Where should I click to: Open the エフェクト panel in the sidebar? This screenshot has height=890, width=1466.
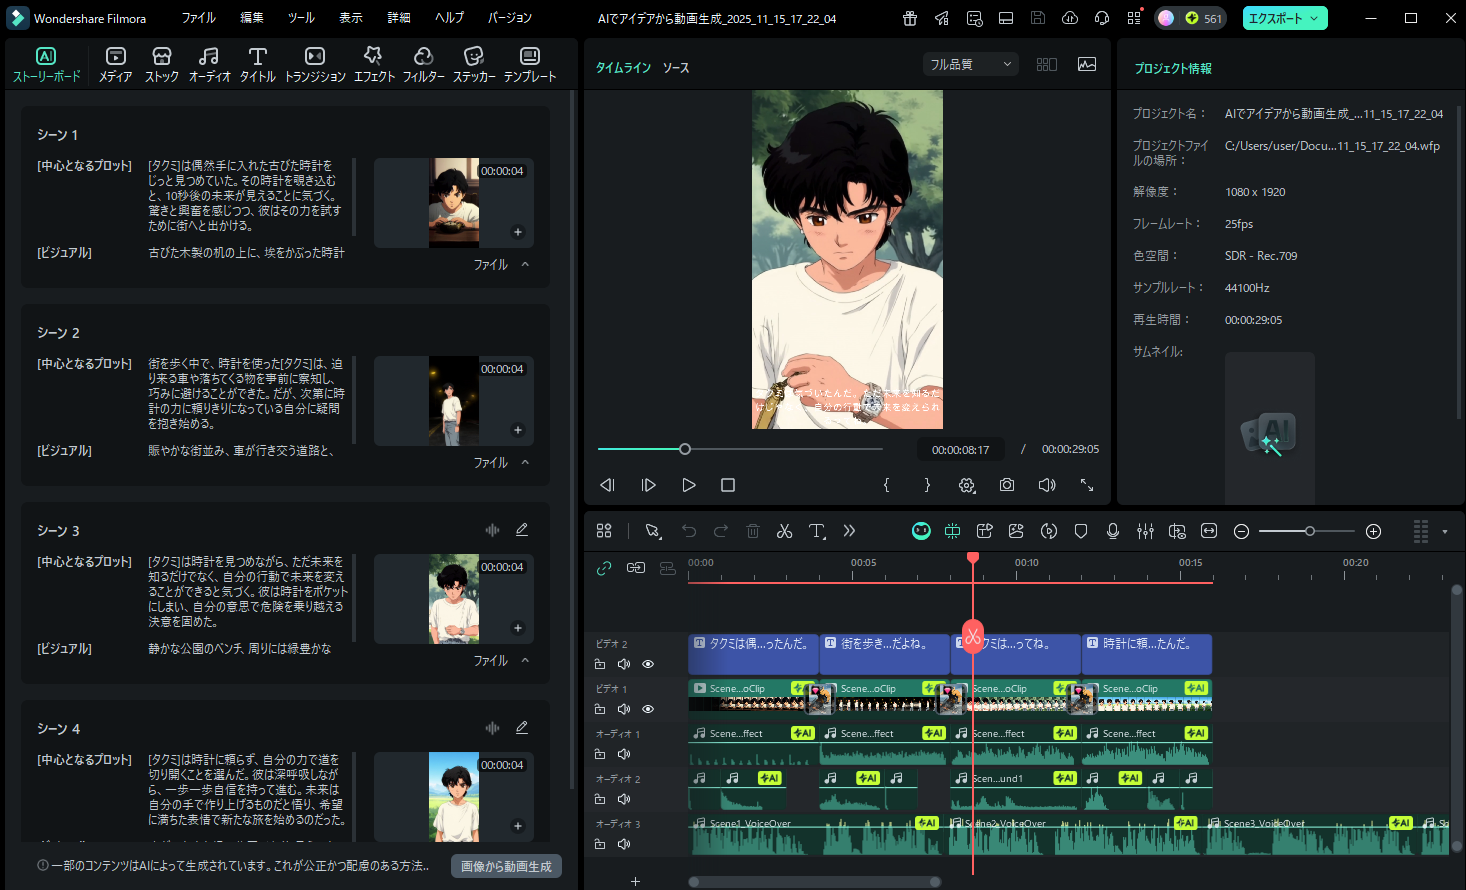coord(373,62)
